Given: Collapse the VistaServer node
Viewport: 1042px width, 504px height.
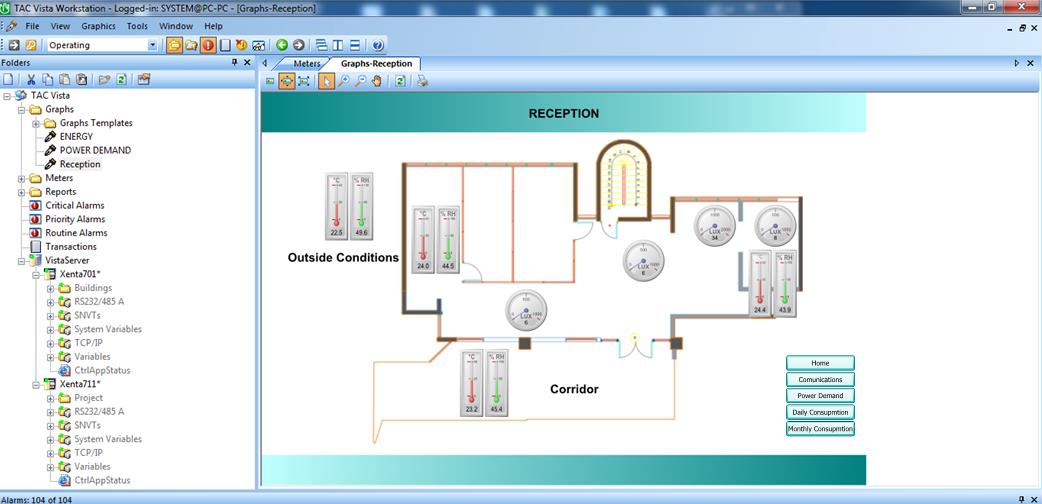Looking at the screenshot, I should click(21, 261).
